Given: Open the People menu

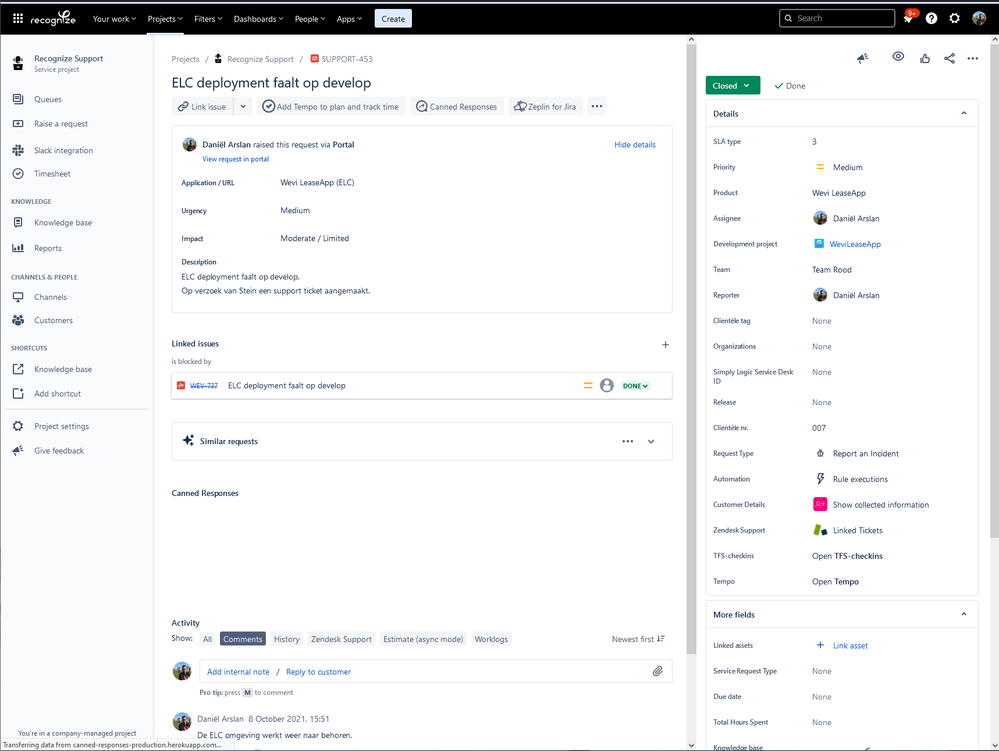Looking at the screenshot, I should [310, 19].
